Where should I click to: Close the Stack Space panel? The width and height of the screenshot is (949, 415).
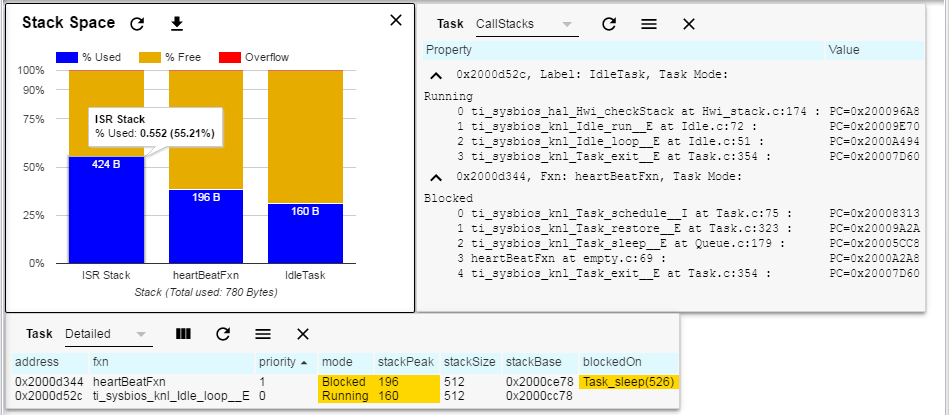point(396,20)
